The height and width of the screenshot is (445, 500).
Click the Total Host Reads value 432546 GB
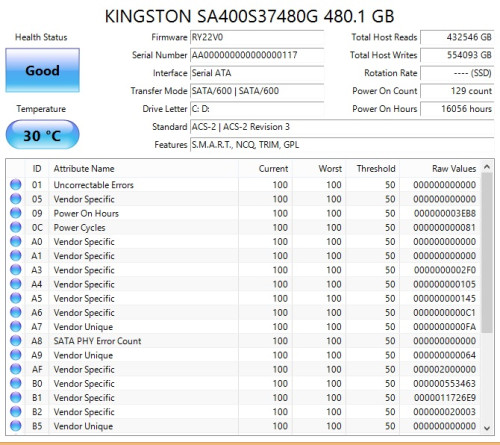pyautogui.click(x=457, y=37)
